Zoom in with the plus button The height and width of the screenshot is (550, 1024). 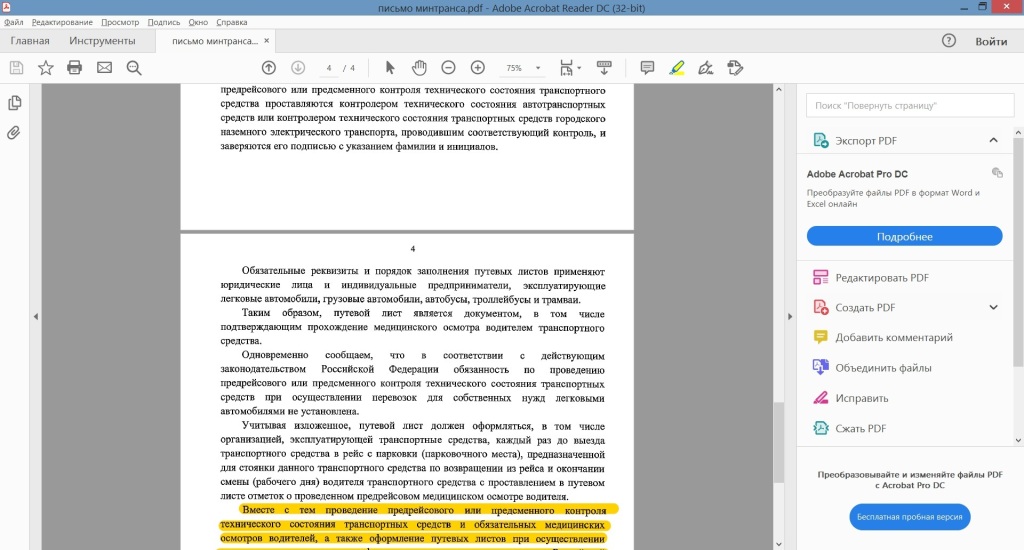tap(478, 68)
